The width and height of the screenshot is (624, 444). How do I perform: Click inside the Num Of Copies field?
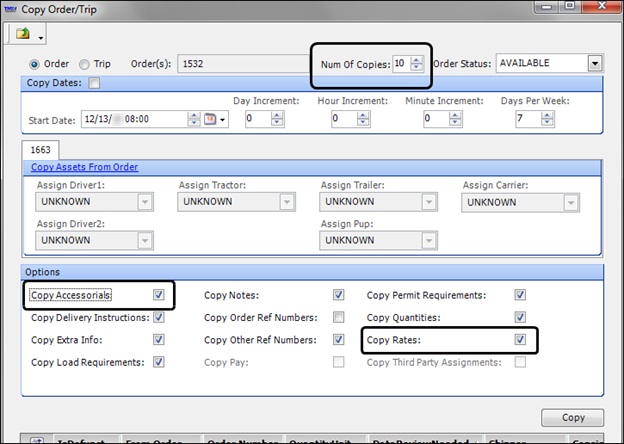[400, 64]
